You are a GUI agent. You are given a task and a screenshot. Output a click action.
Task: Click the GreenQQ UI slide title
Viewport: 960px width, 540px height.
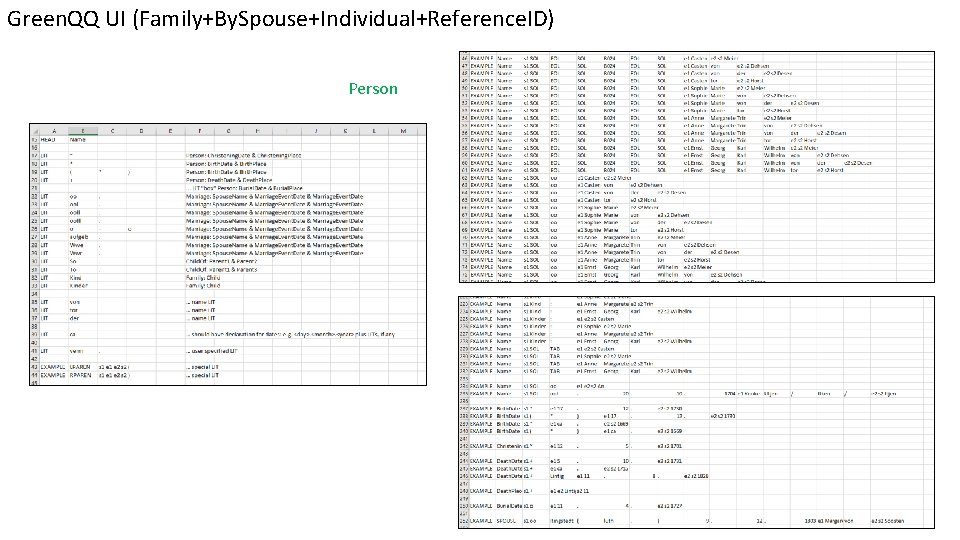click(280, 19)
